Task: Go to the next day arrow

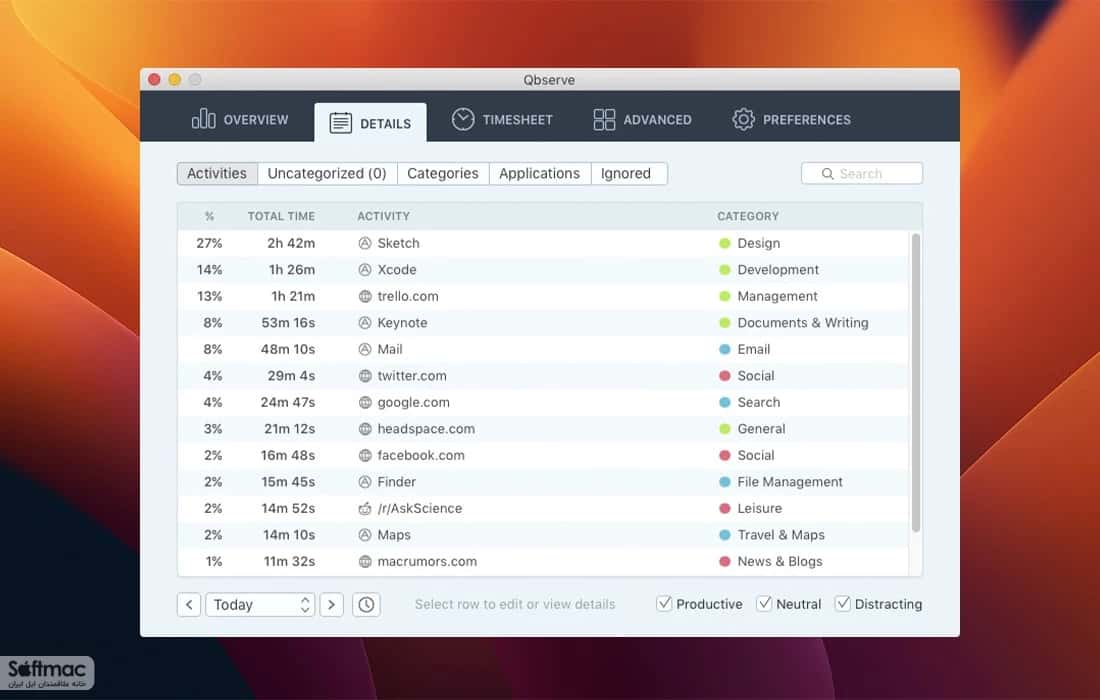Action: (x=332, y=605)
